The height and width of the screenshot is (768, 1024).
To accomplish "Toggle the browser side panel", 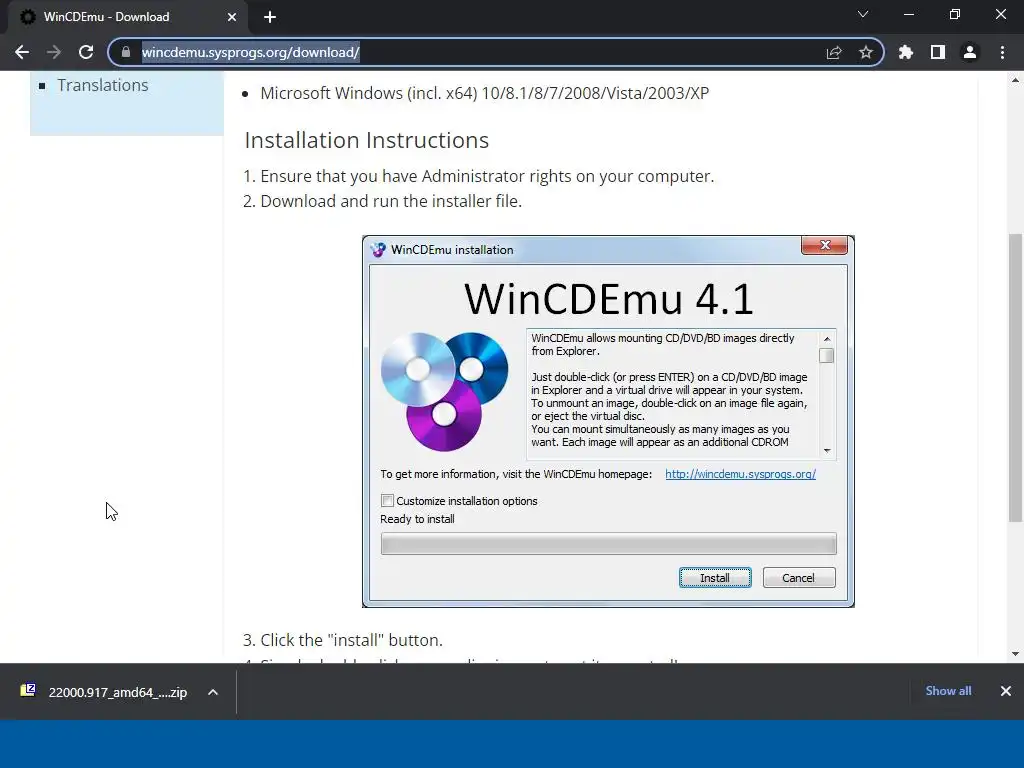I will coord(938,52).
